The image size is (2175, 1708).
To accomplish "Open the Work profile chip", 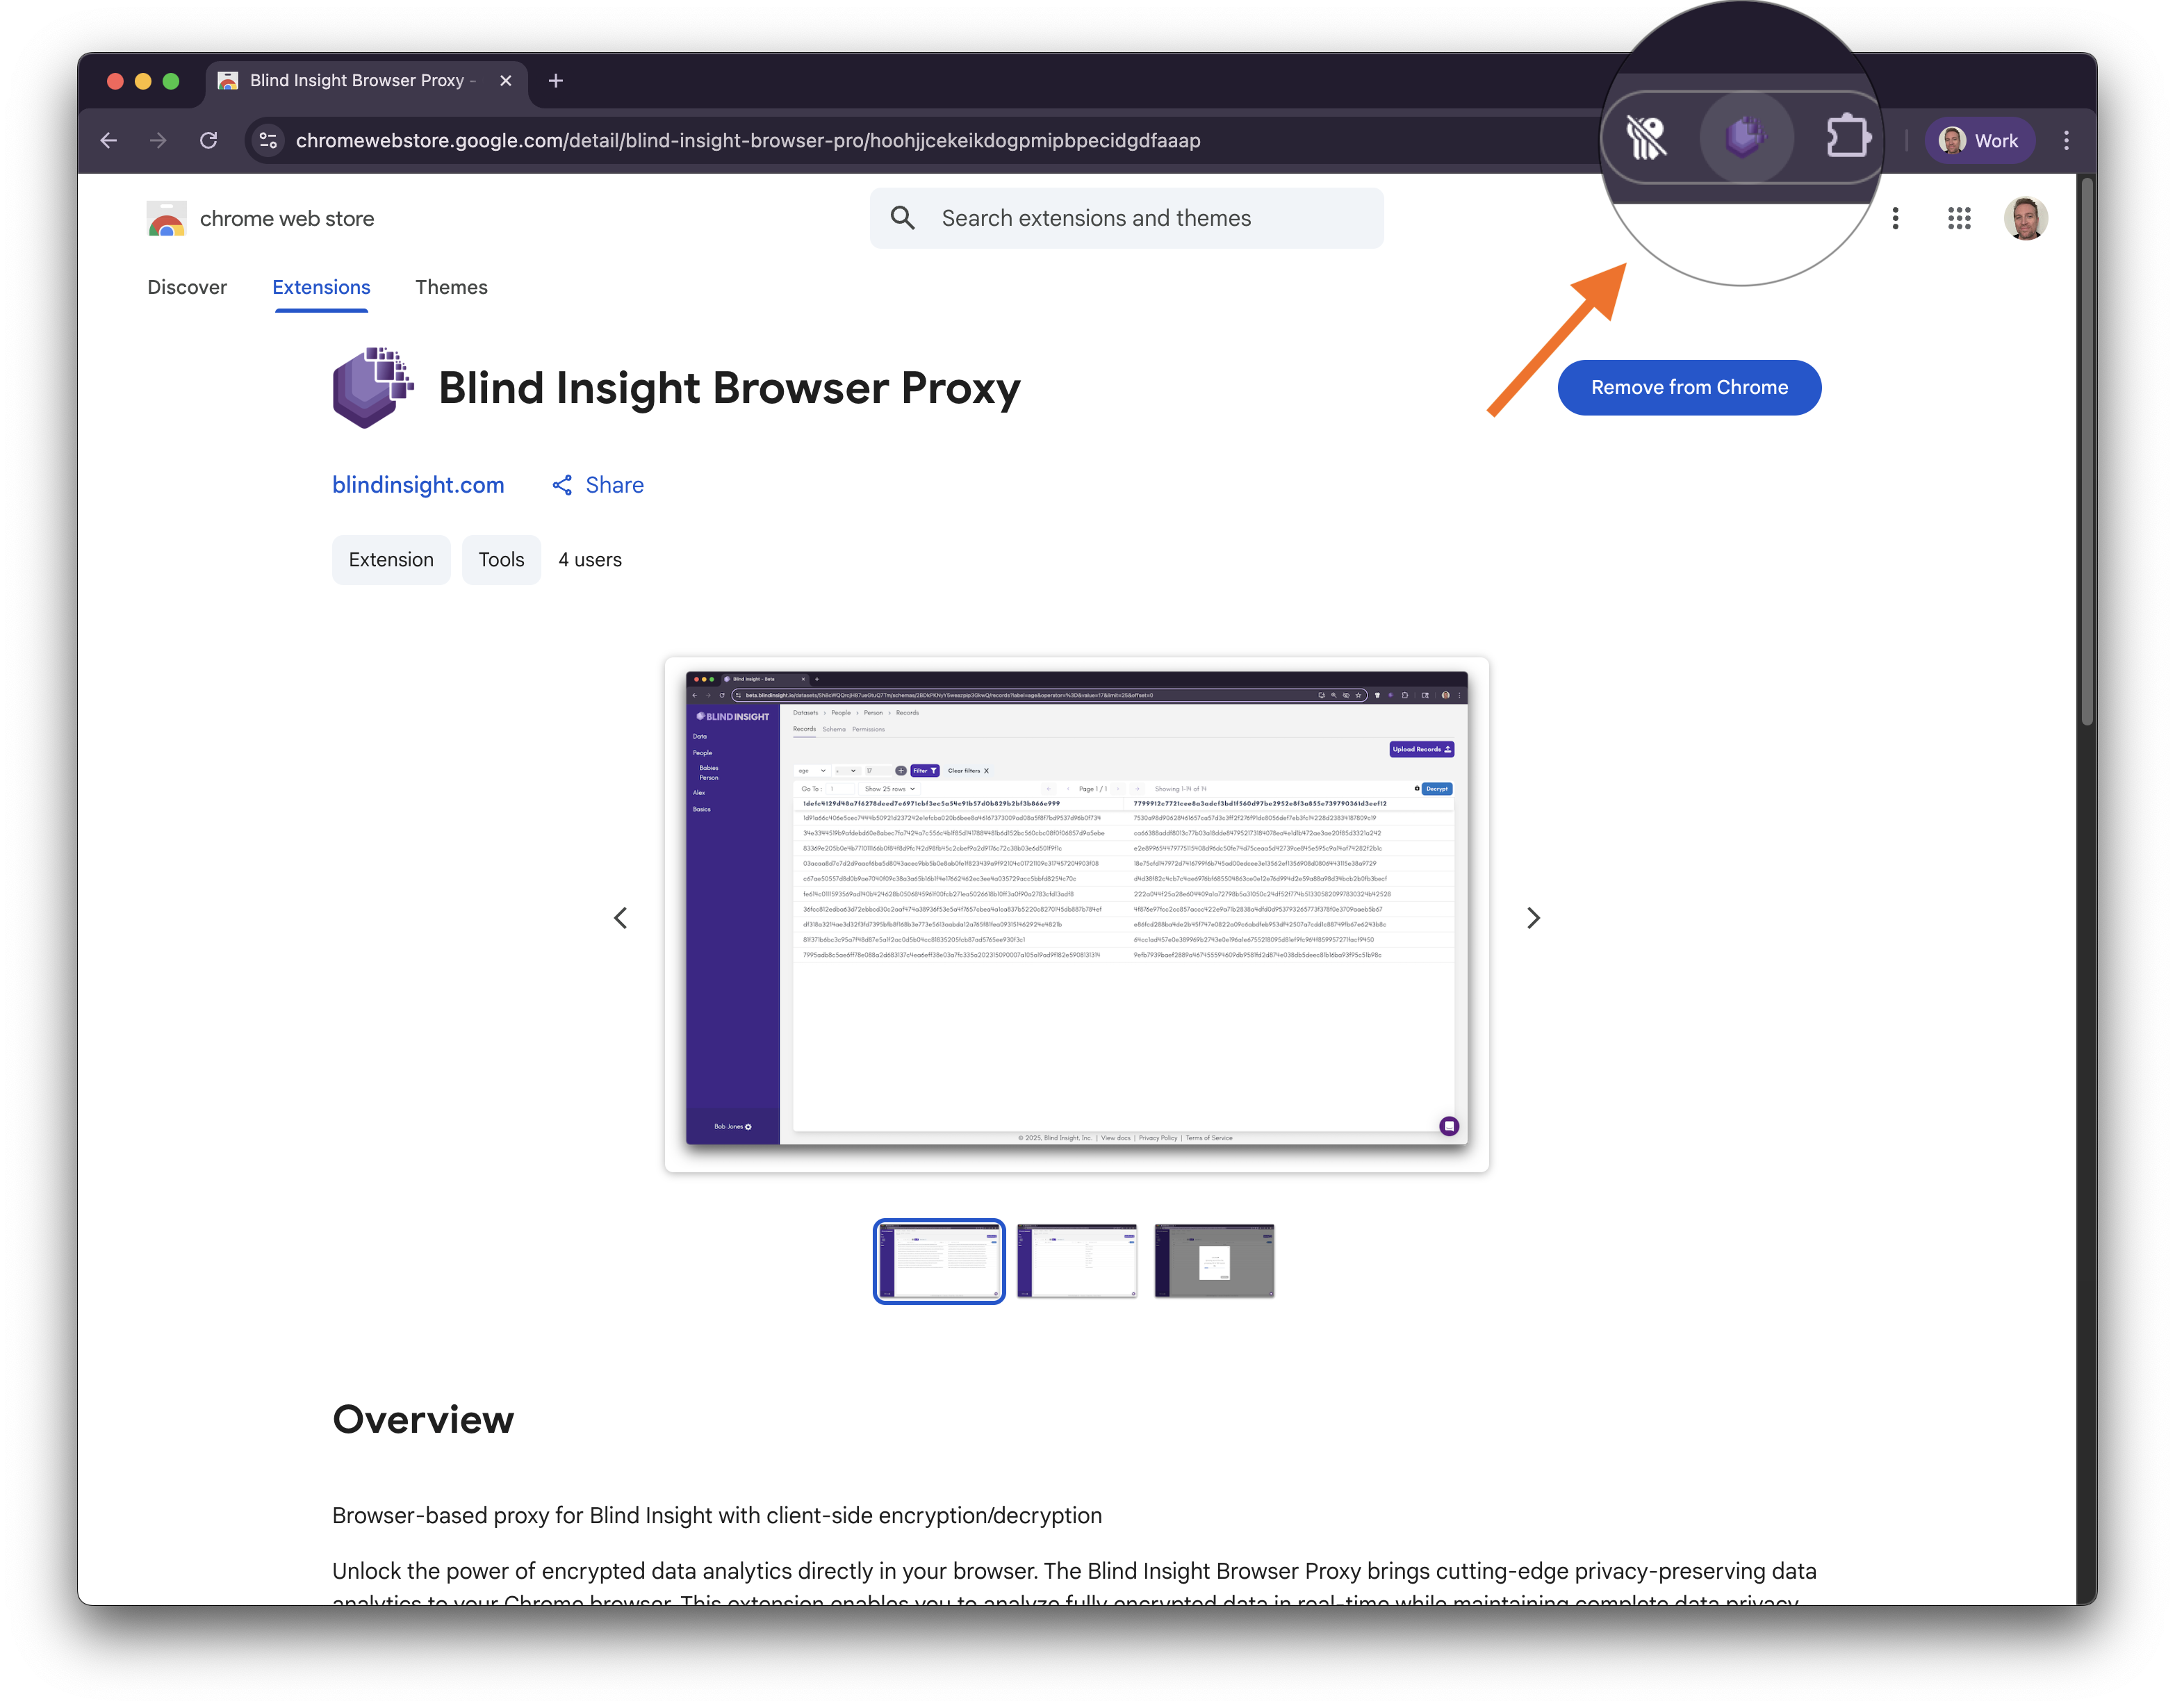I will coord(1979,141).
